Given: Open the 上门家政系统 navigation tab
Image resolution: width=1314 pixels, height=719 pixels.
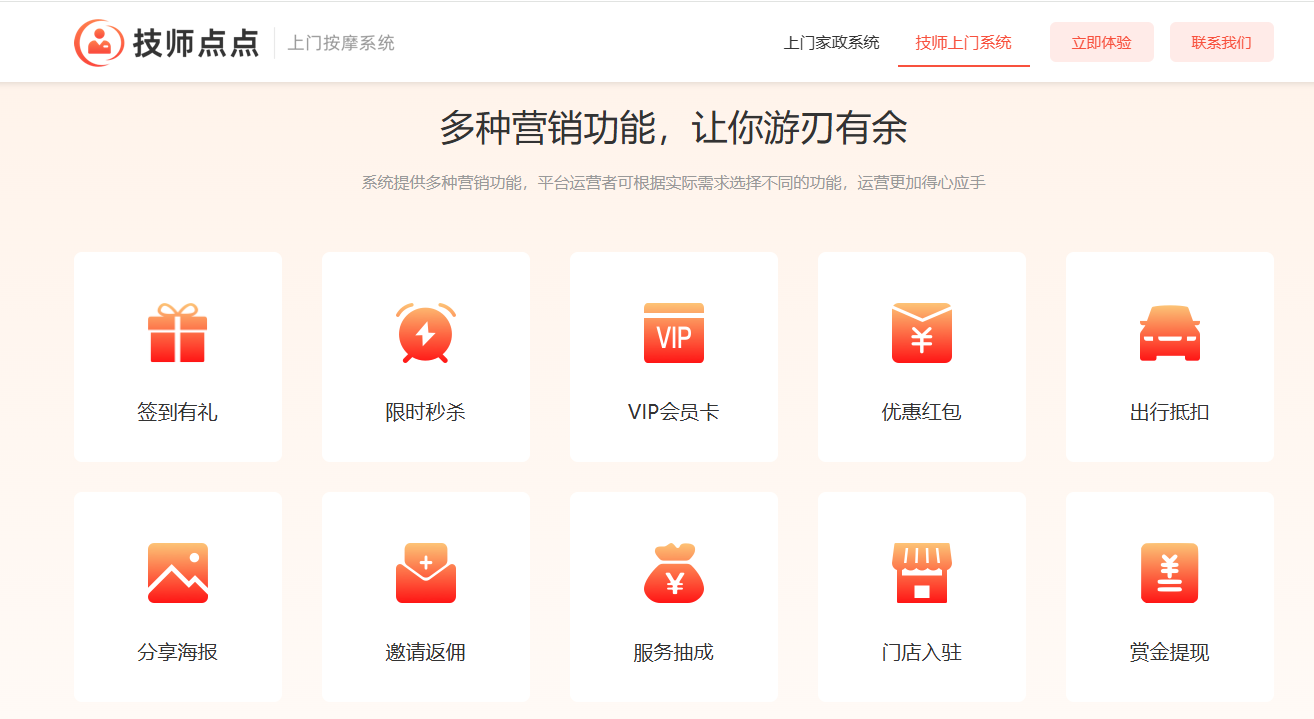Looking at the screenshot, I should [831, 43].
